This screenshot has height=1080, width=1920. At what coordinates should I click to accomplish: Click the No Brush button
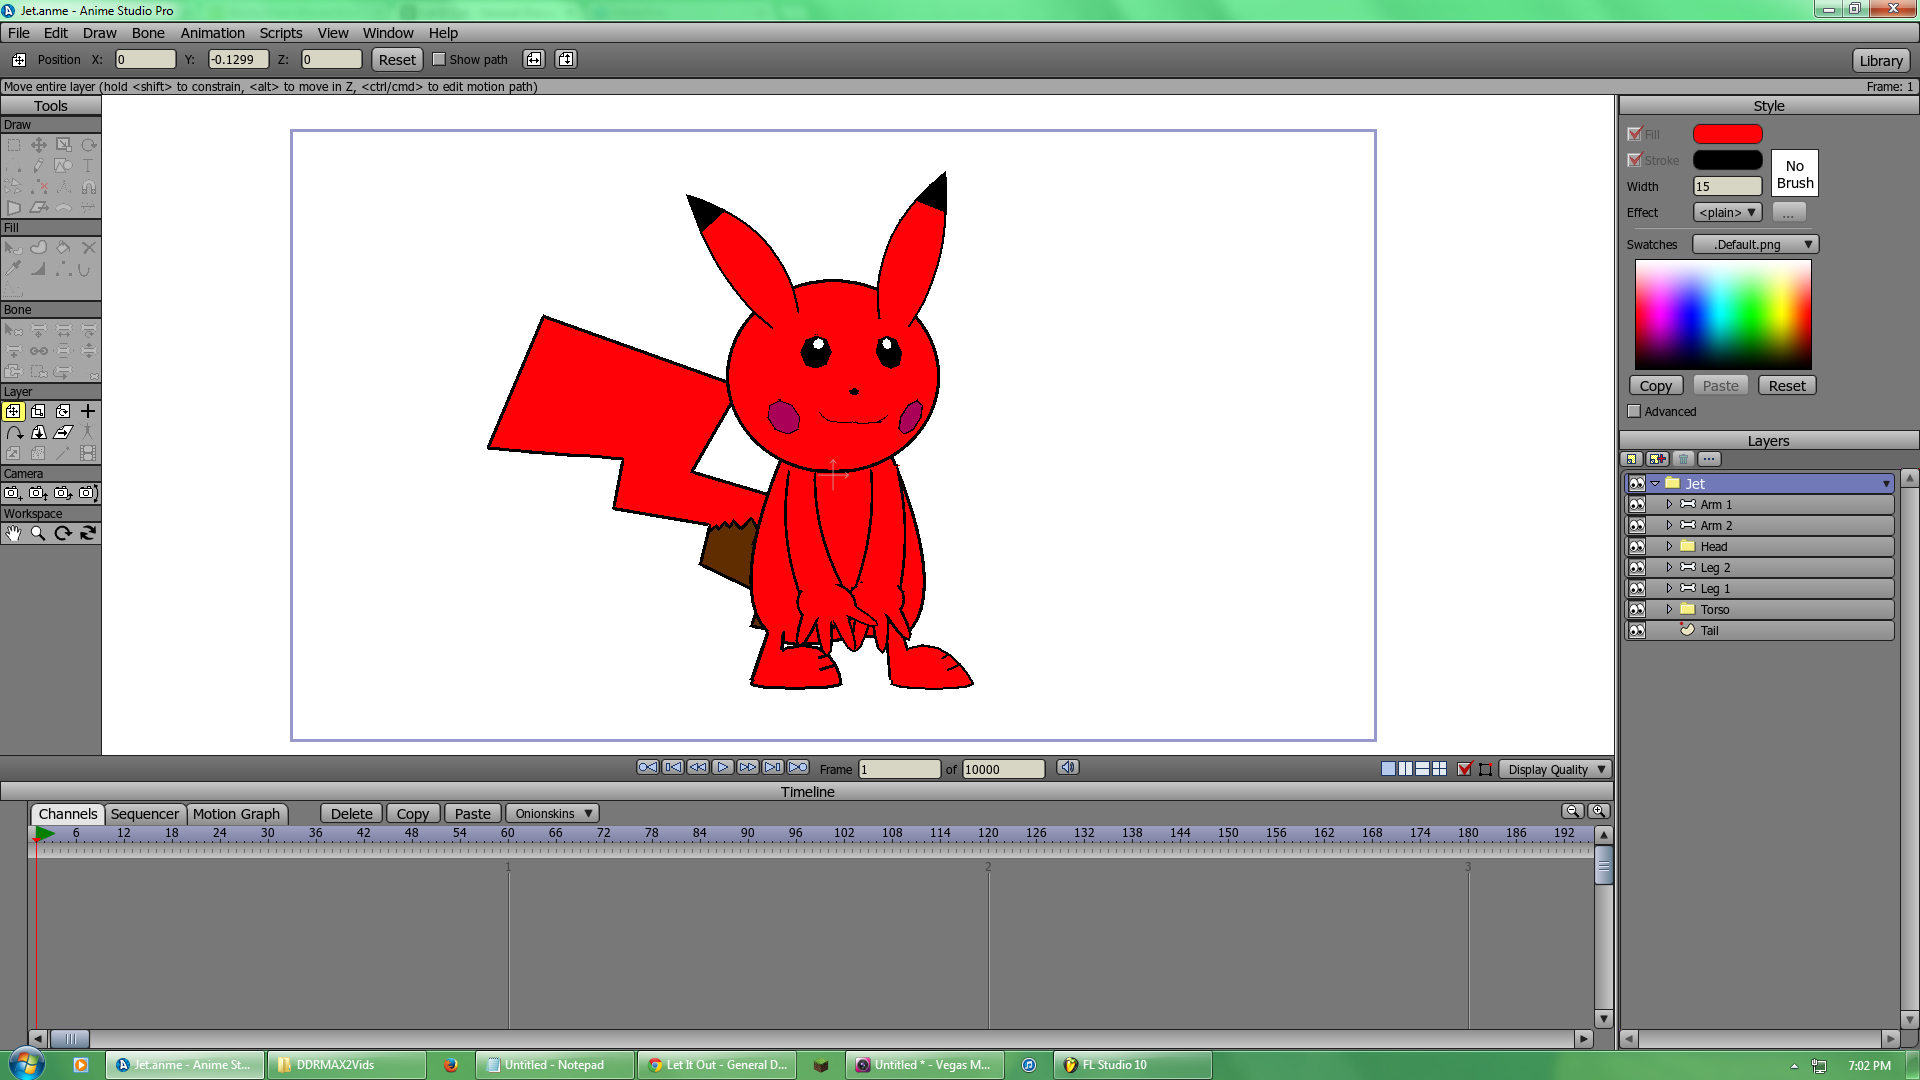tap(1795, 174)
